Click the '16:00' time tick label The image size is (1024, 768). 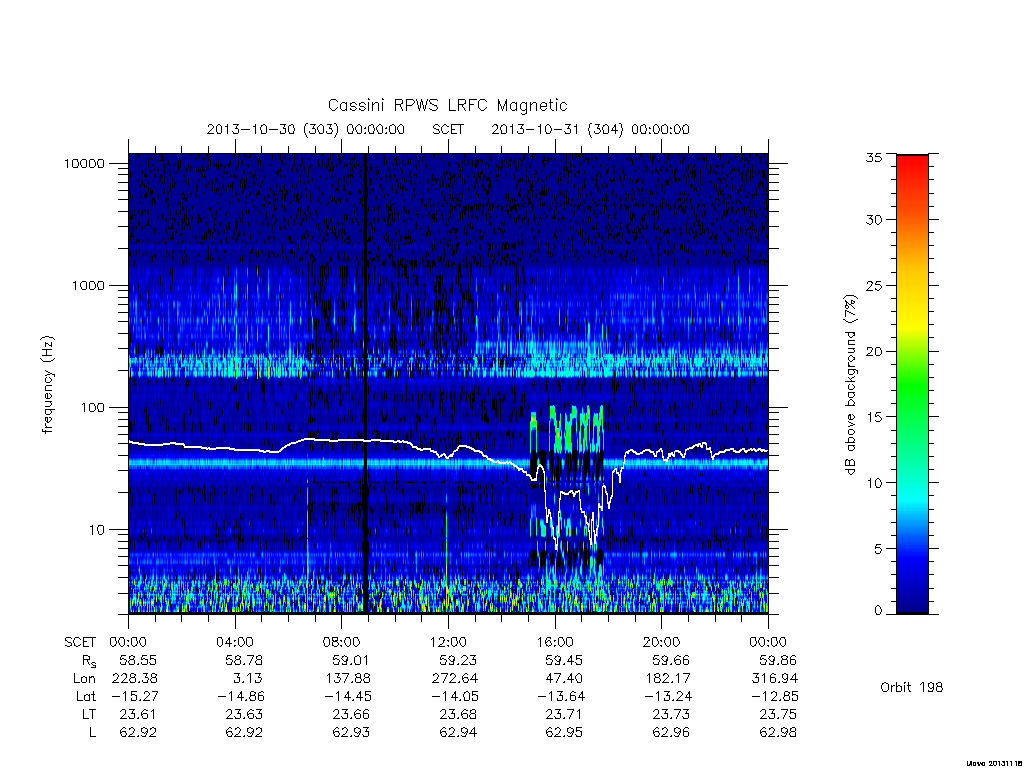click(555, 642)
